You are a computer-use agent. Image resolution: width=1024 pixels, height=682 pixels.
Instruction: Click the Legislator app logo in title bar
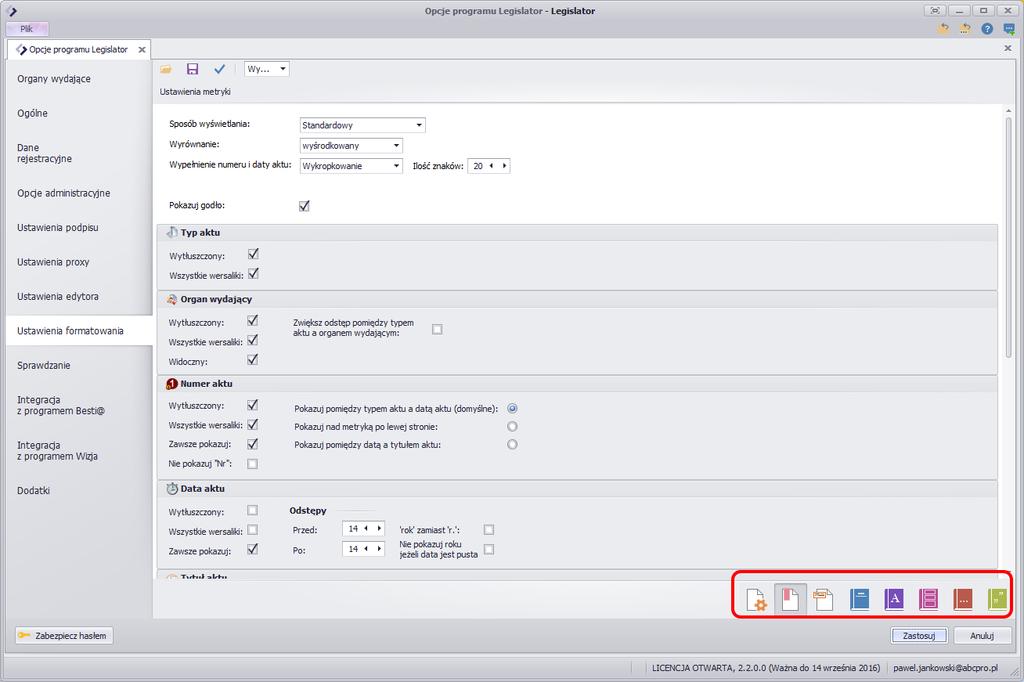(12, 10)
